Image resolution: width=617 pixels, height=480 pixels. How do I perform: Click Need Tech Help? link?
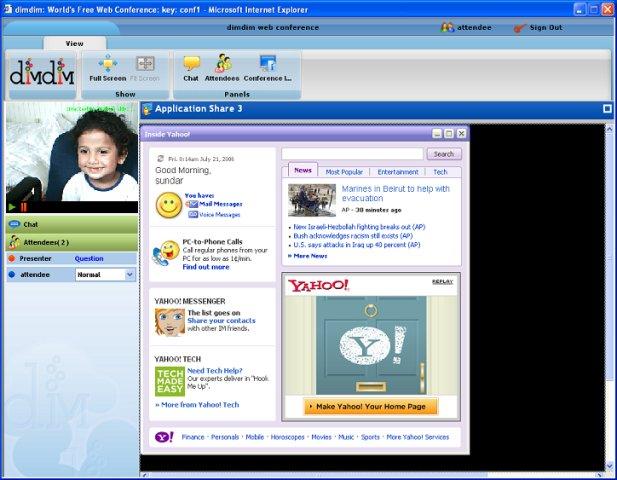(x=214, y=371)
